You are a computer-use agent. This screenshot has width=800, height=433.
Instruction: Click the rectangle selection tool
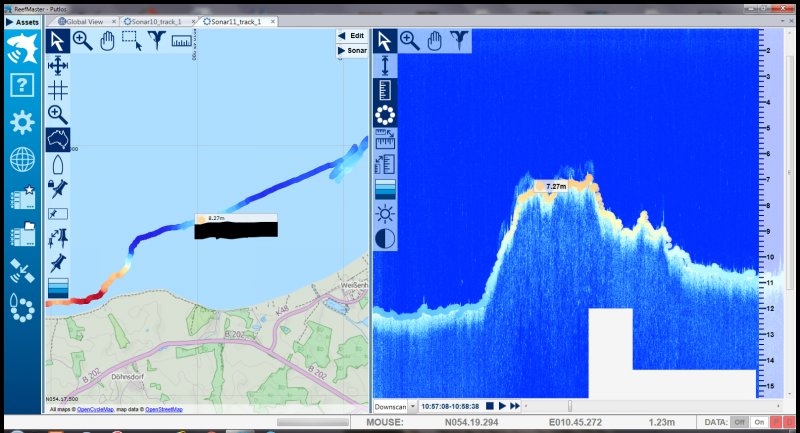pos(132,40)
